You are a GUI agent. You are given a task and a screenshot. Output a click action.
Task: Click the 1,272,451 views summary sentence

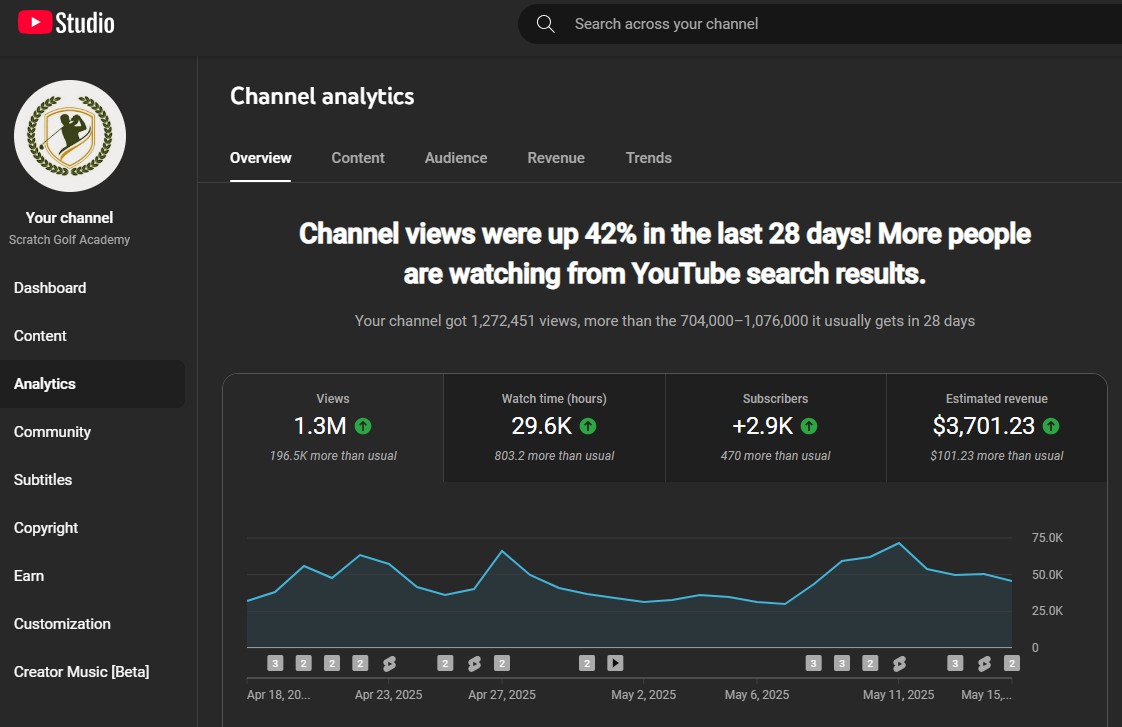(x=665, y=321)
